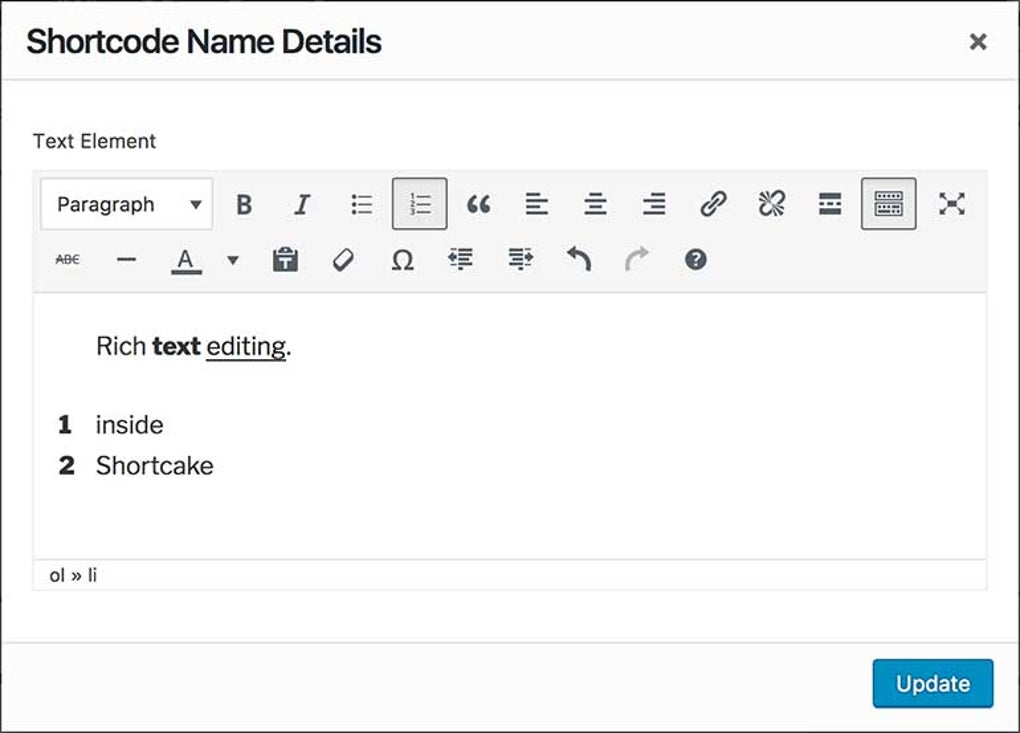Insert a blockquote using the quote icon
The image size is (1020, 733).
(478, 203)
